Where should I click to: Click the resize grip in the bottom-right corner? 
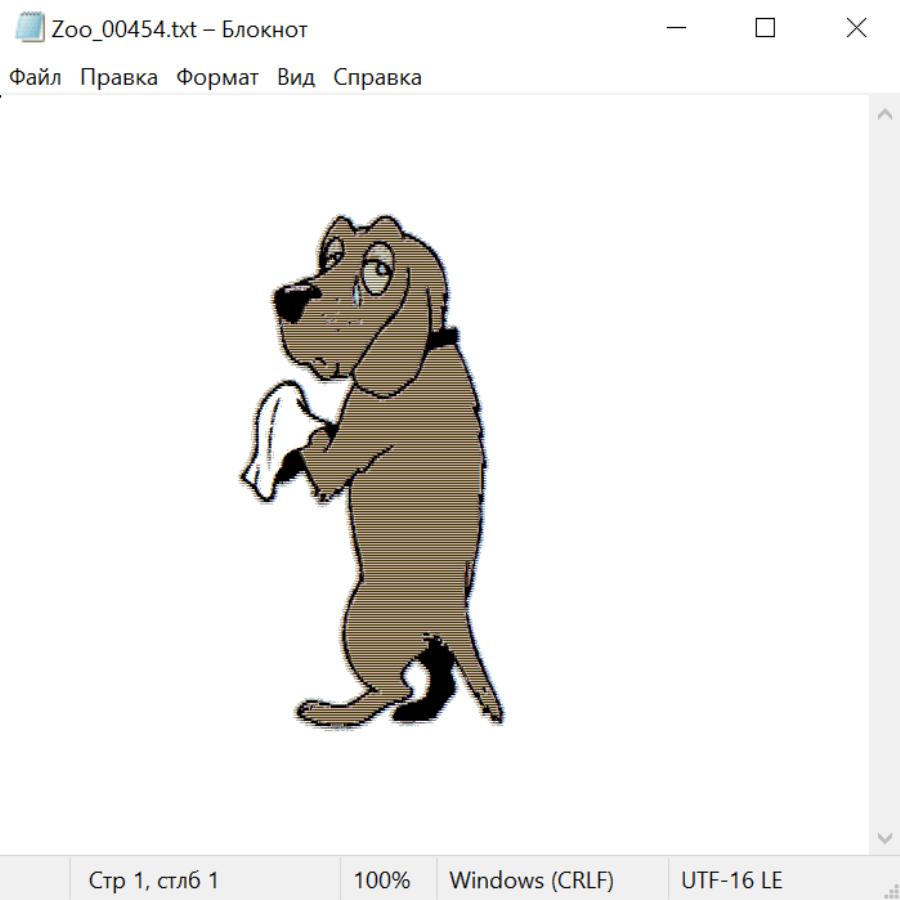pos(890,890)
